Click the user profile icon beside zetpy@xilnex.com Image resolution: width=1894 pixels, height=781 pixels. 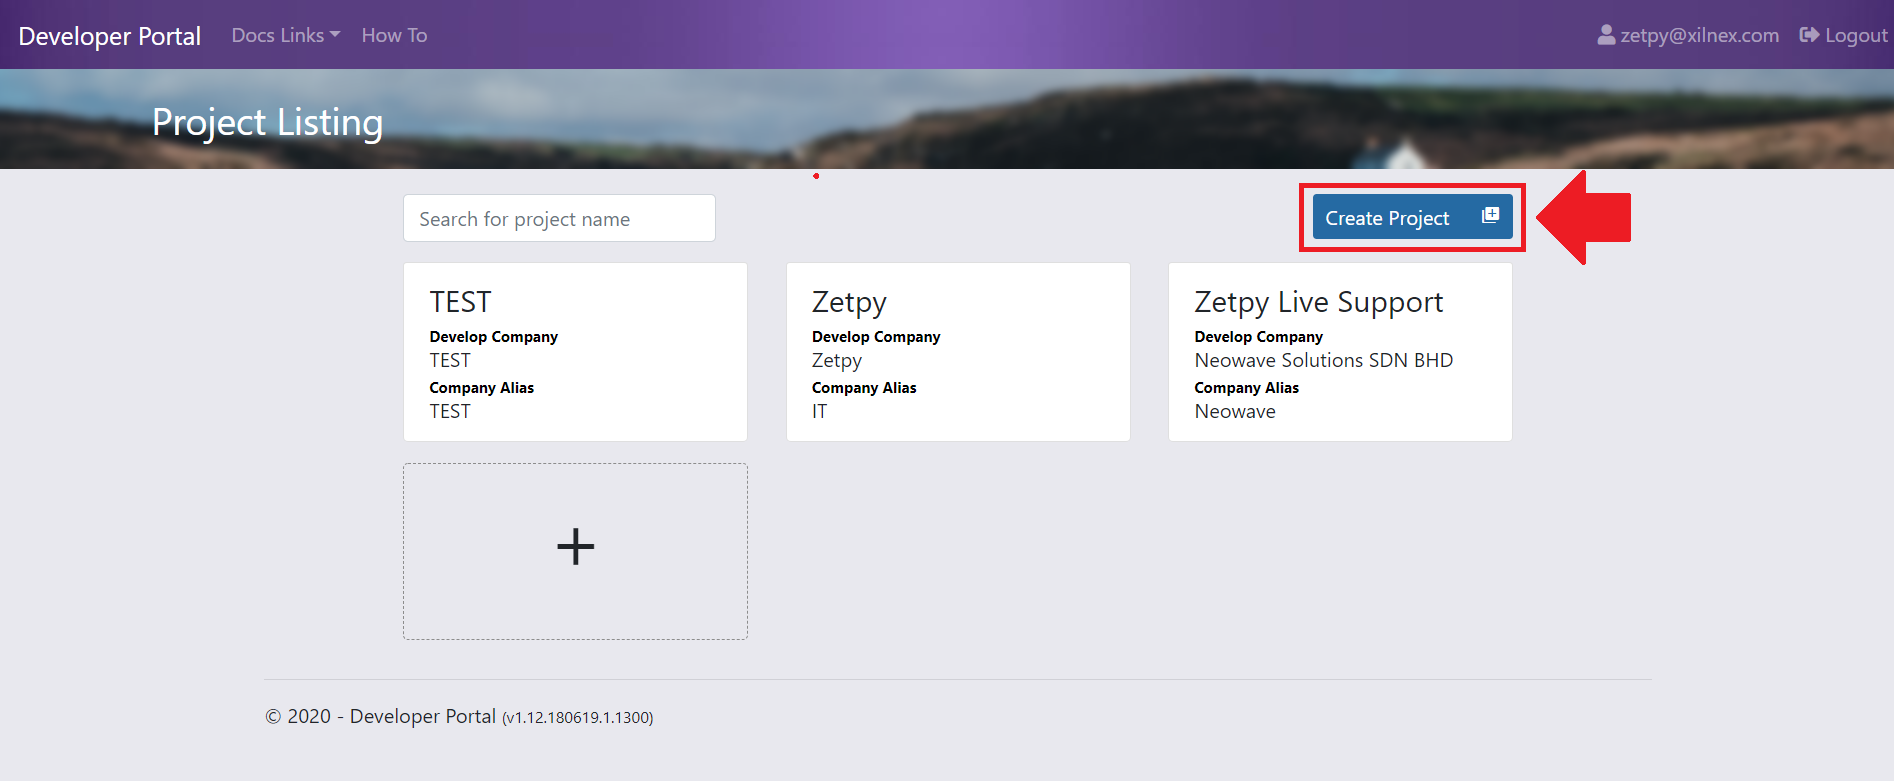[1606, 35]
